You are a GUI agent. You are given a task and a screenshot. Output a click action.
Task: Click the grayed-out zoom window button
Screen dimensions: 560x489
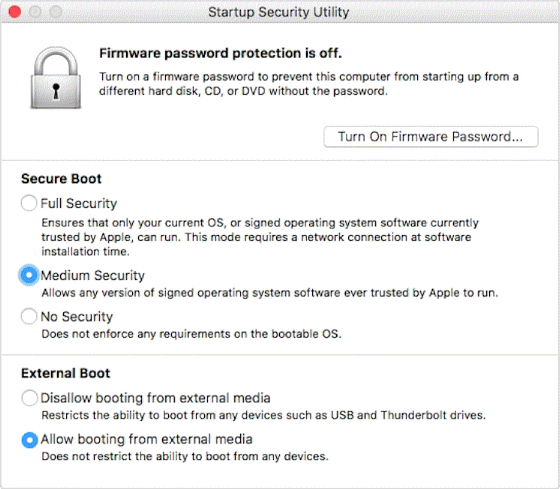pos(56,12)
